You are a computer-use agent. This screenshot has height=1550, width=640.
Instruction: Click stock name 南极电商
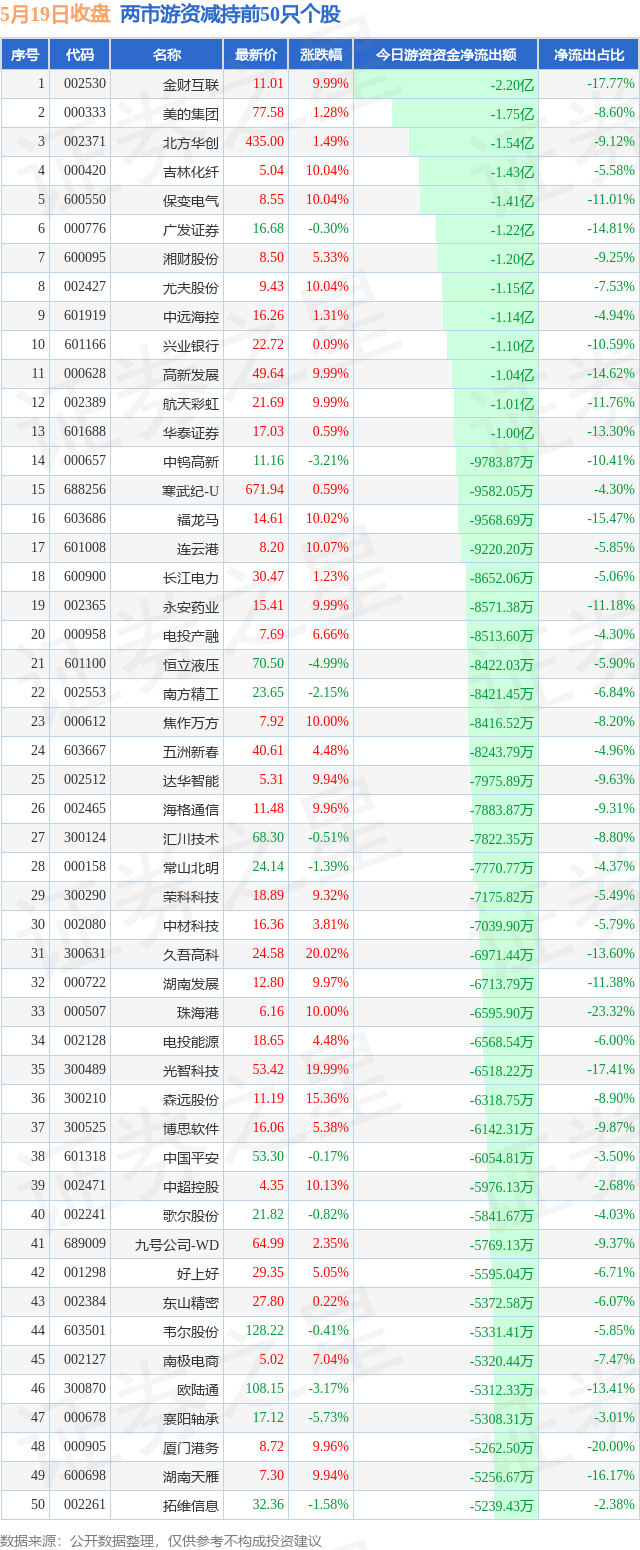tap(192, 1360)
